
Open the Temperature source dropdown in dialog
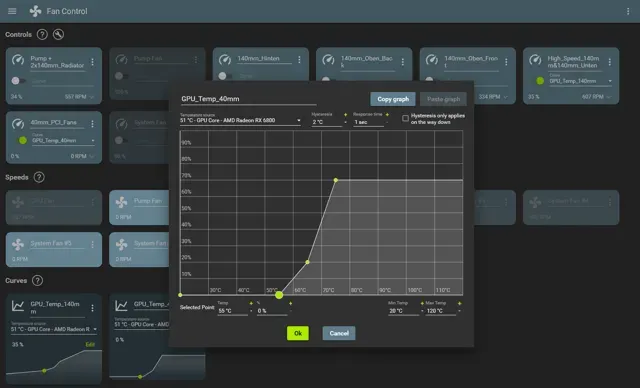point(240,120)
